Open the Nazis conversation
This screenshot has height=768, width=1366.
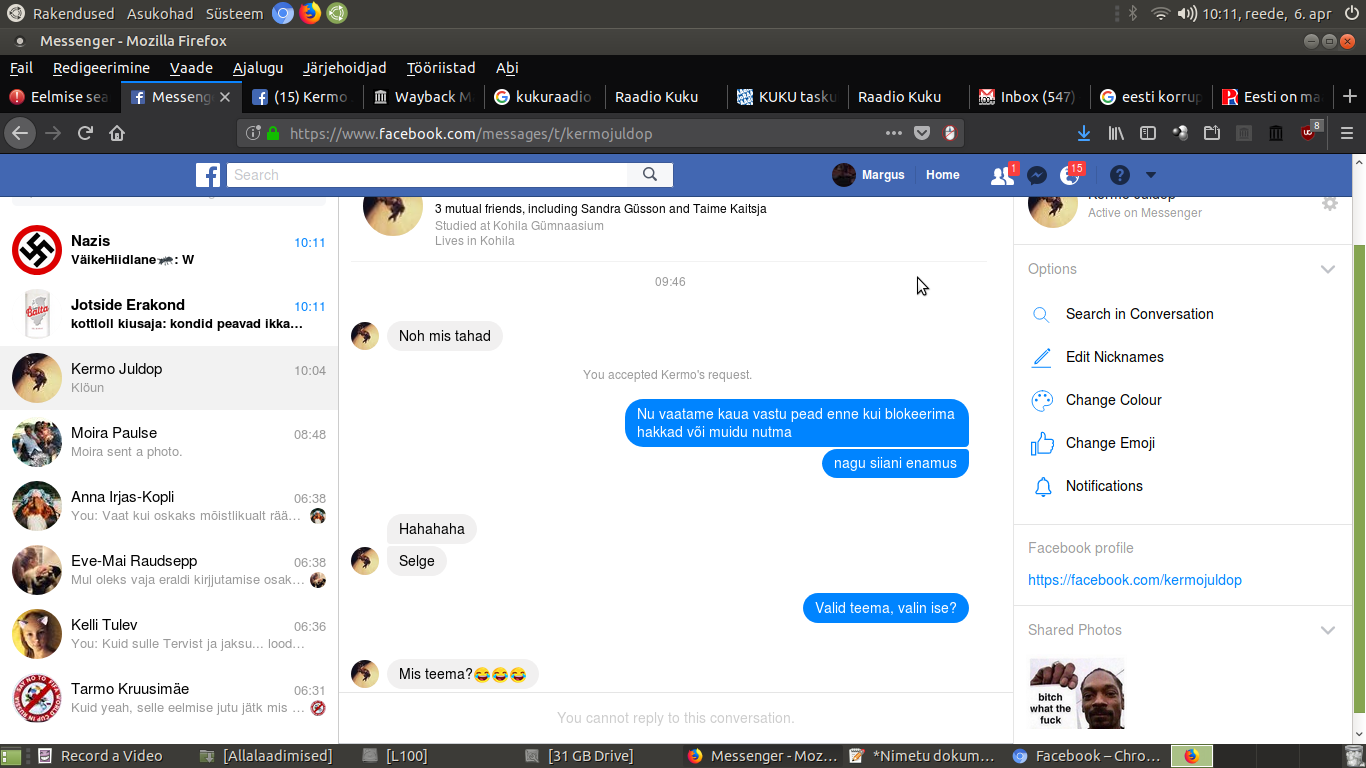click(x=169, y=250)
